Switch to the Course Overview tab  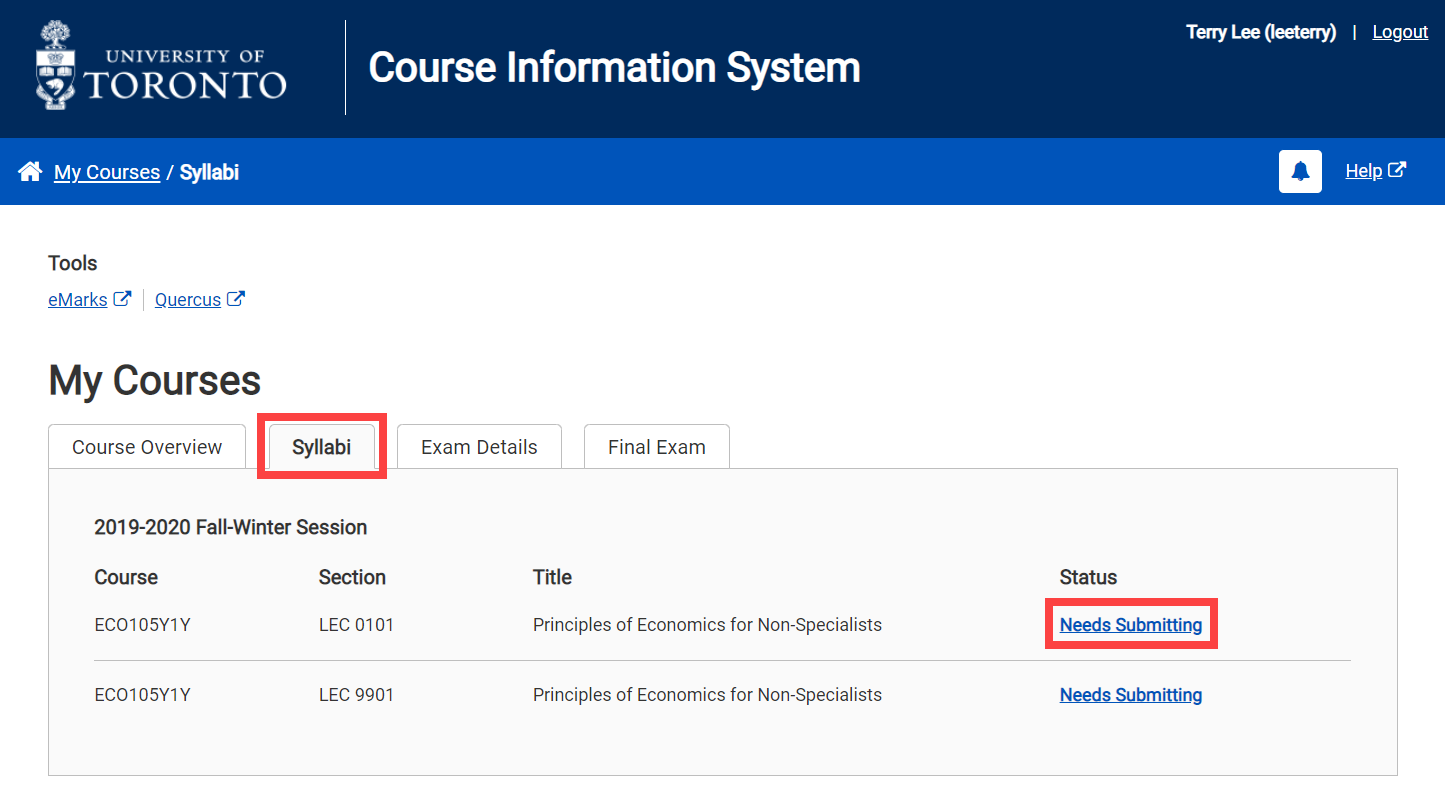[x=147, y=447]
